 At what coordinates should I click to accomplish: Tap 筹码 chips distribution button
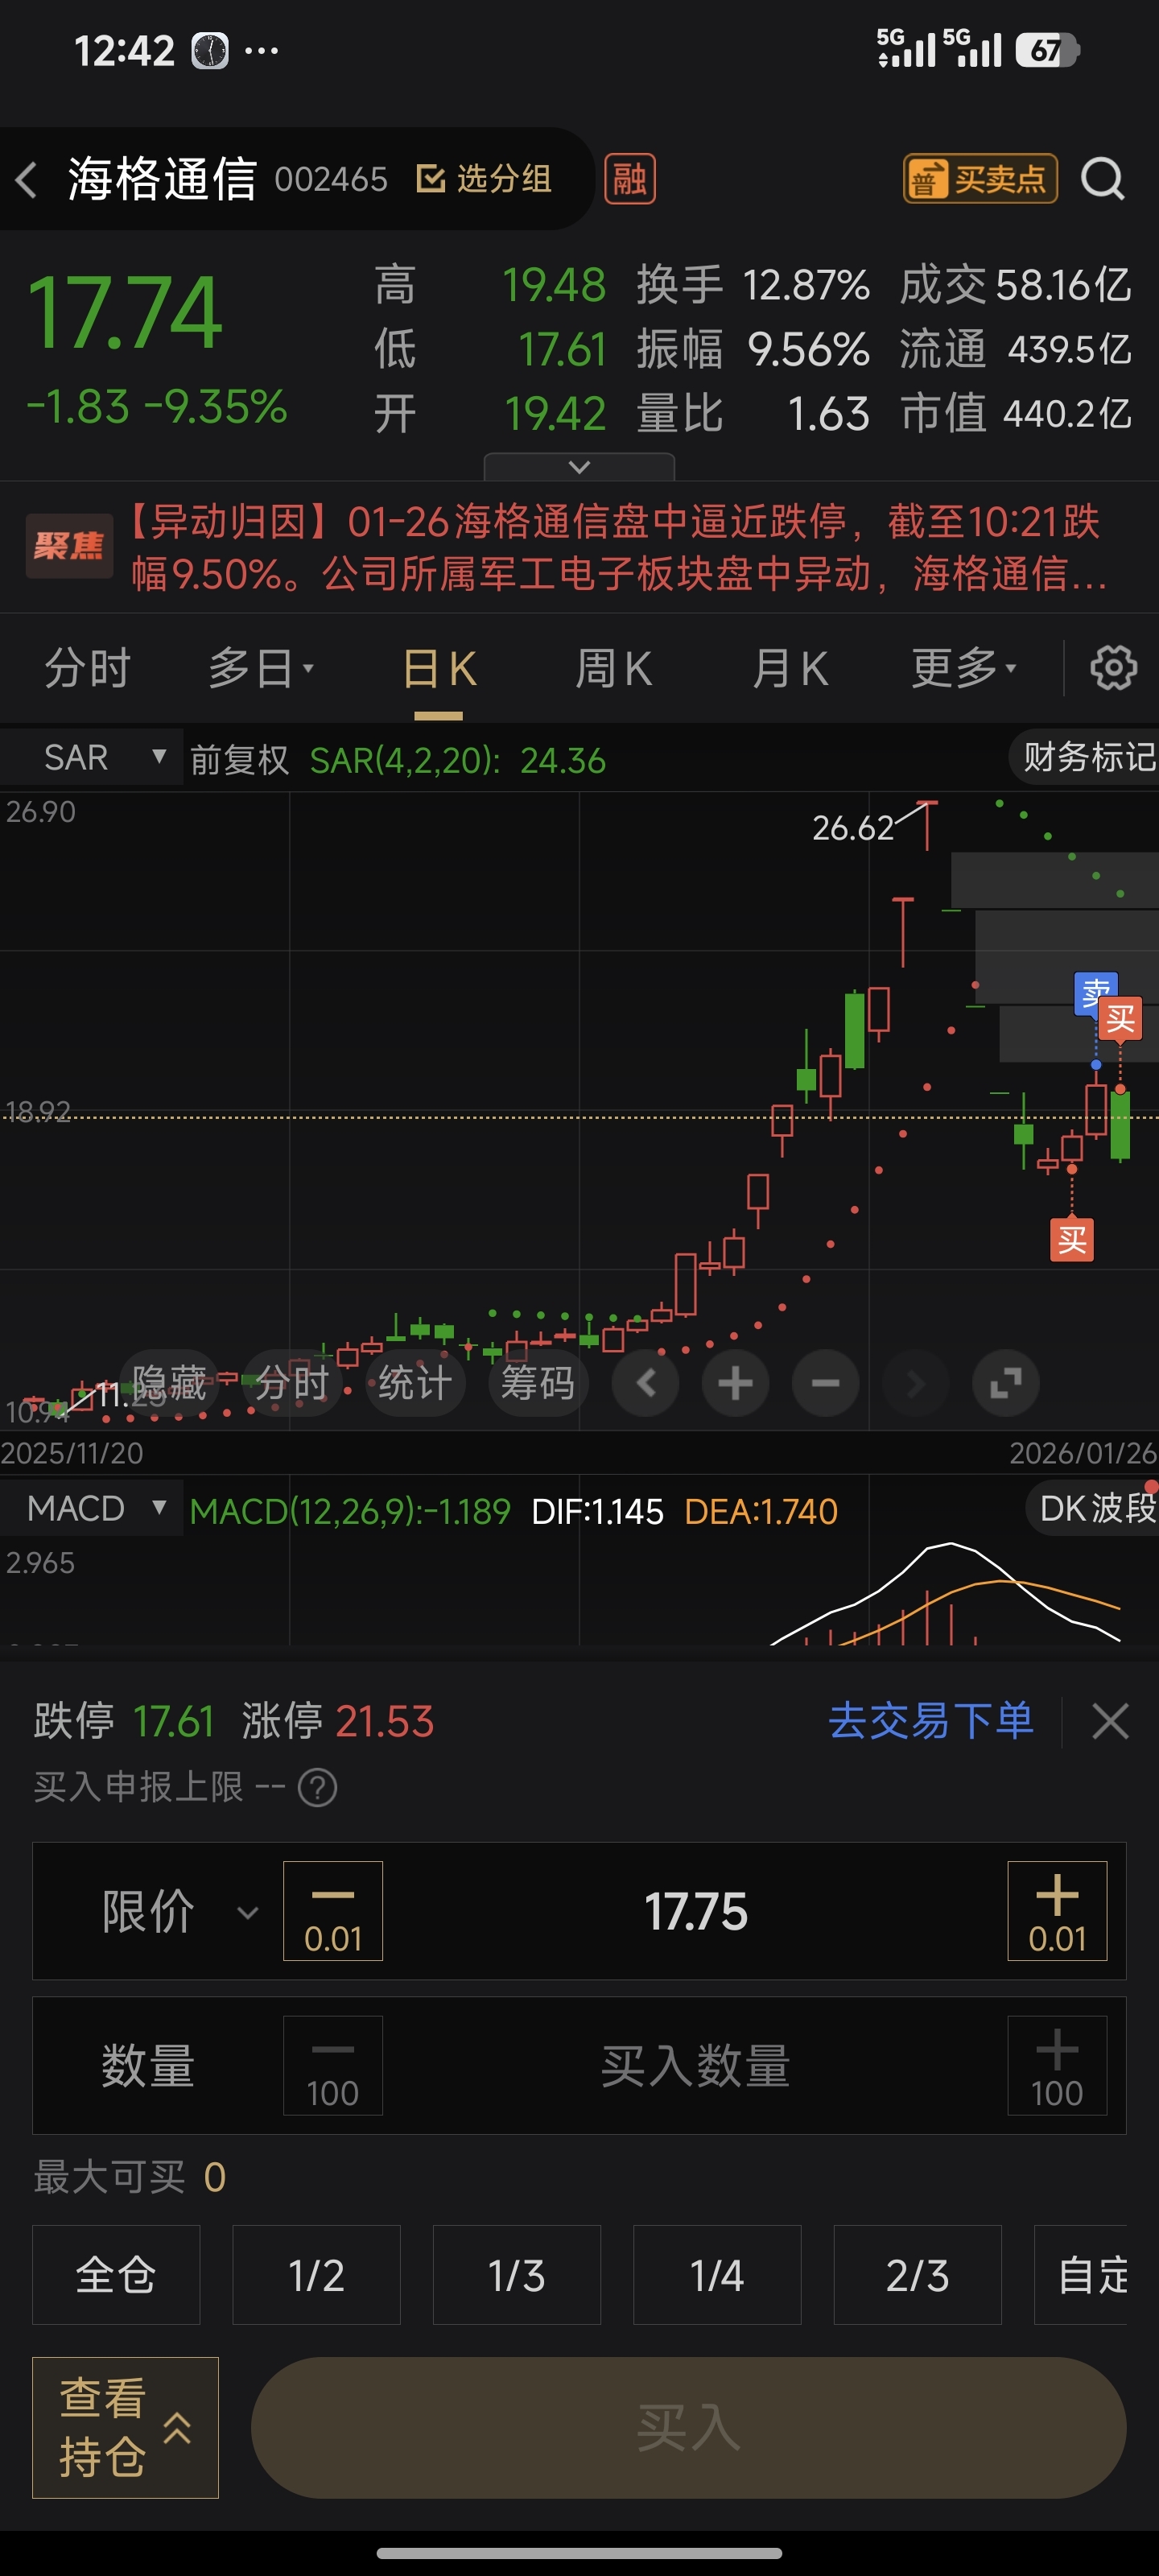tap(538, 1383)
